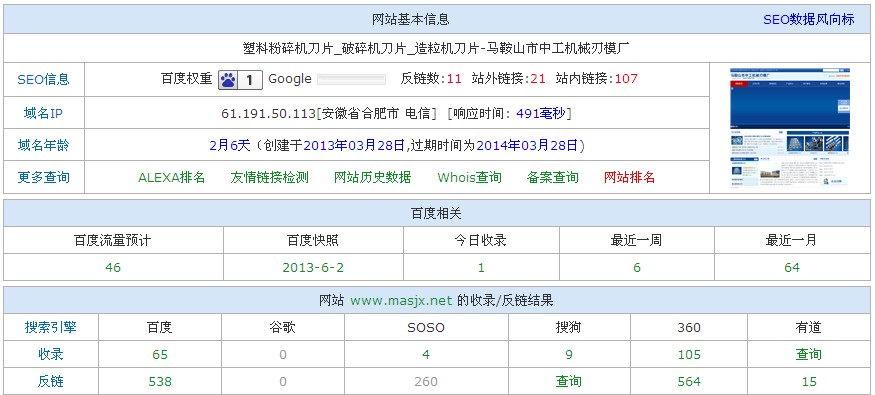Open the 备案查询 link

(x=552, y=177)
